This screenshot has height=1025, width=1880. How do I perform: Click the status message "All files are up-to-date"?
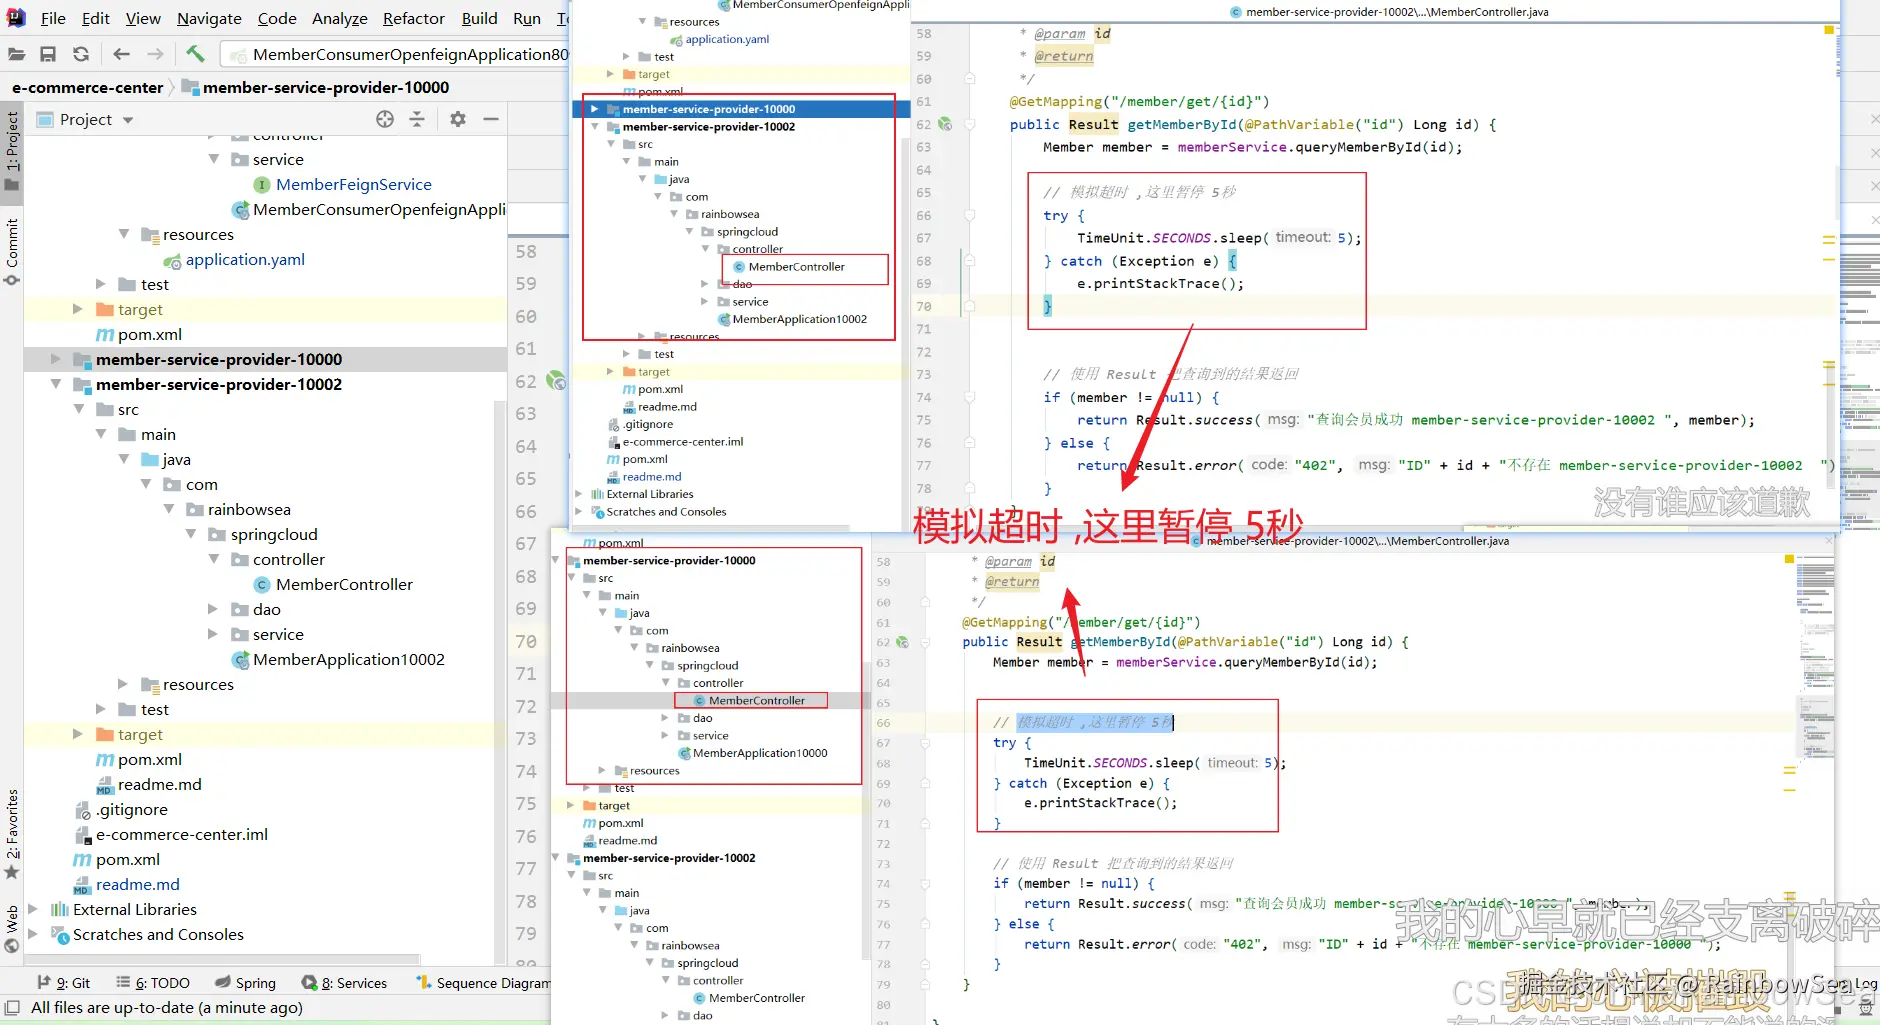pyautogui.click(x=167, y=1007)
